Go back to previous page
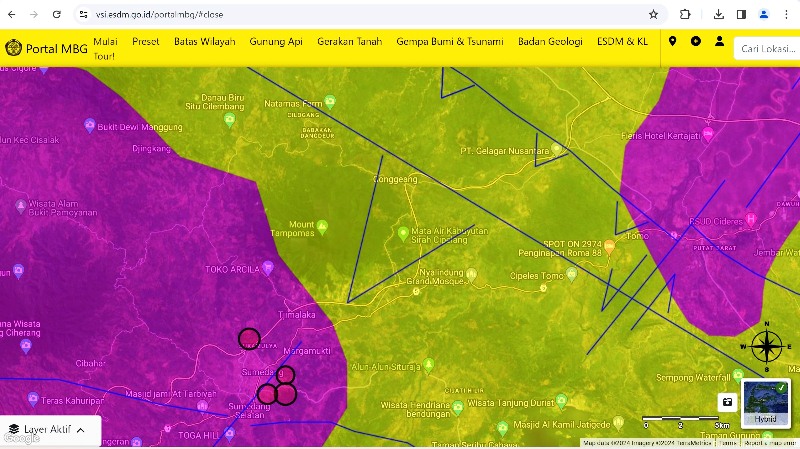This screenshot has height=449, width=800. point(12,14)
